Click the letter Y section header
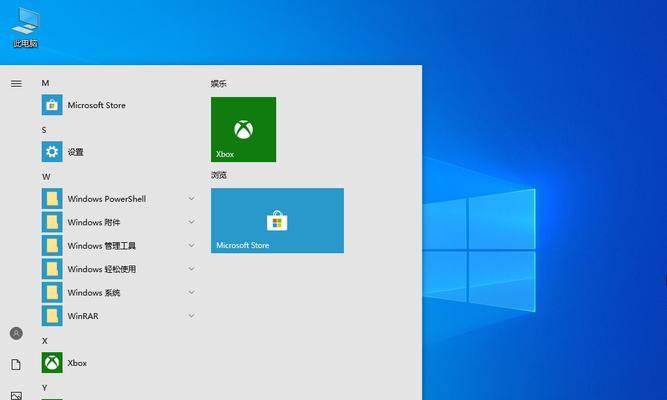The height and width of the screenshot is (400, 667). [44, 388]
